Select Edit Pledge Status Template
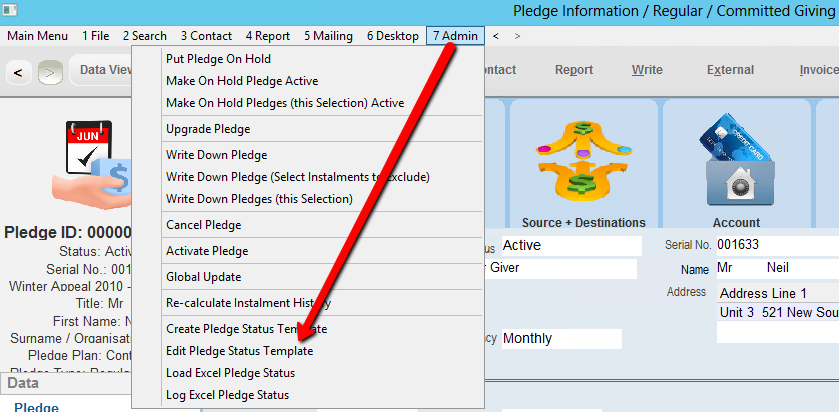839x412 pixels. [x=240, y=351]
